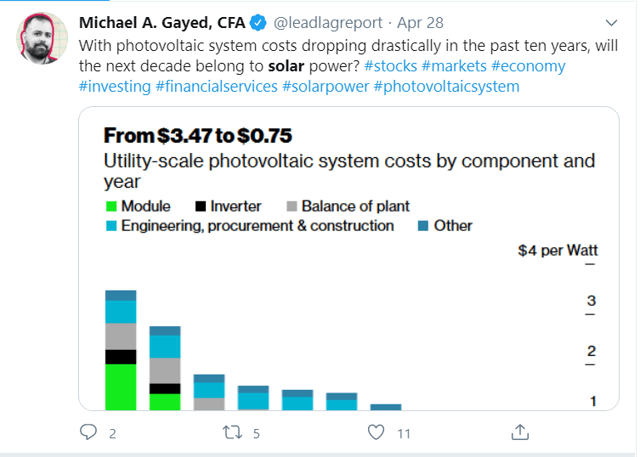Open the photovoltaic costs chart image

[x=349, y=258]
